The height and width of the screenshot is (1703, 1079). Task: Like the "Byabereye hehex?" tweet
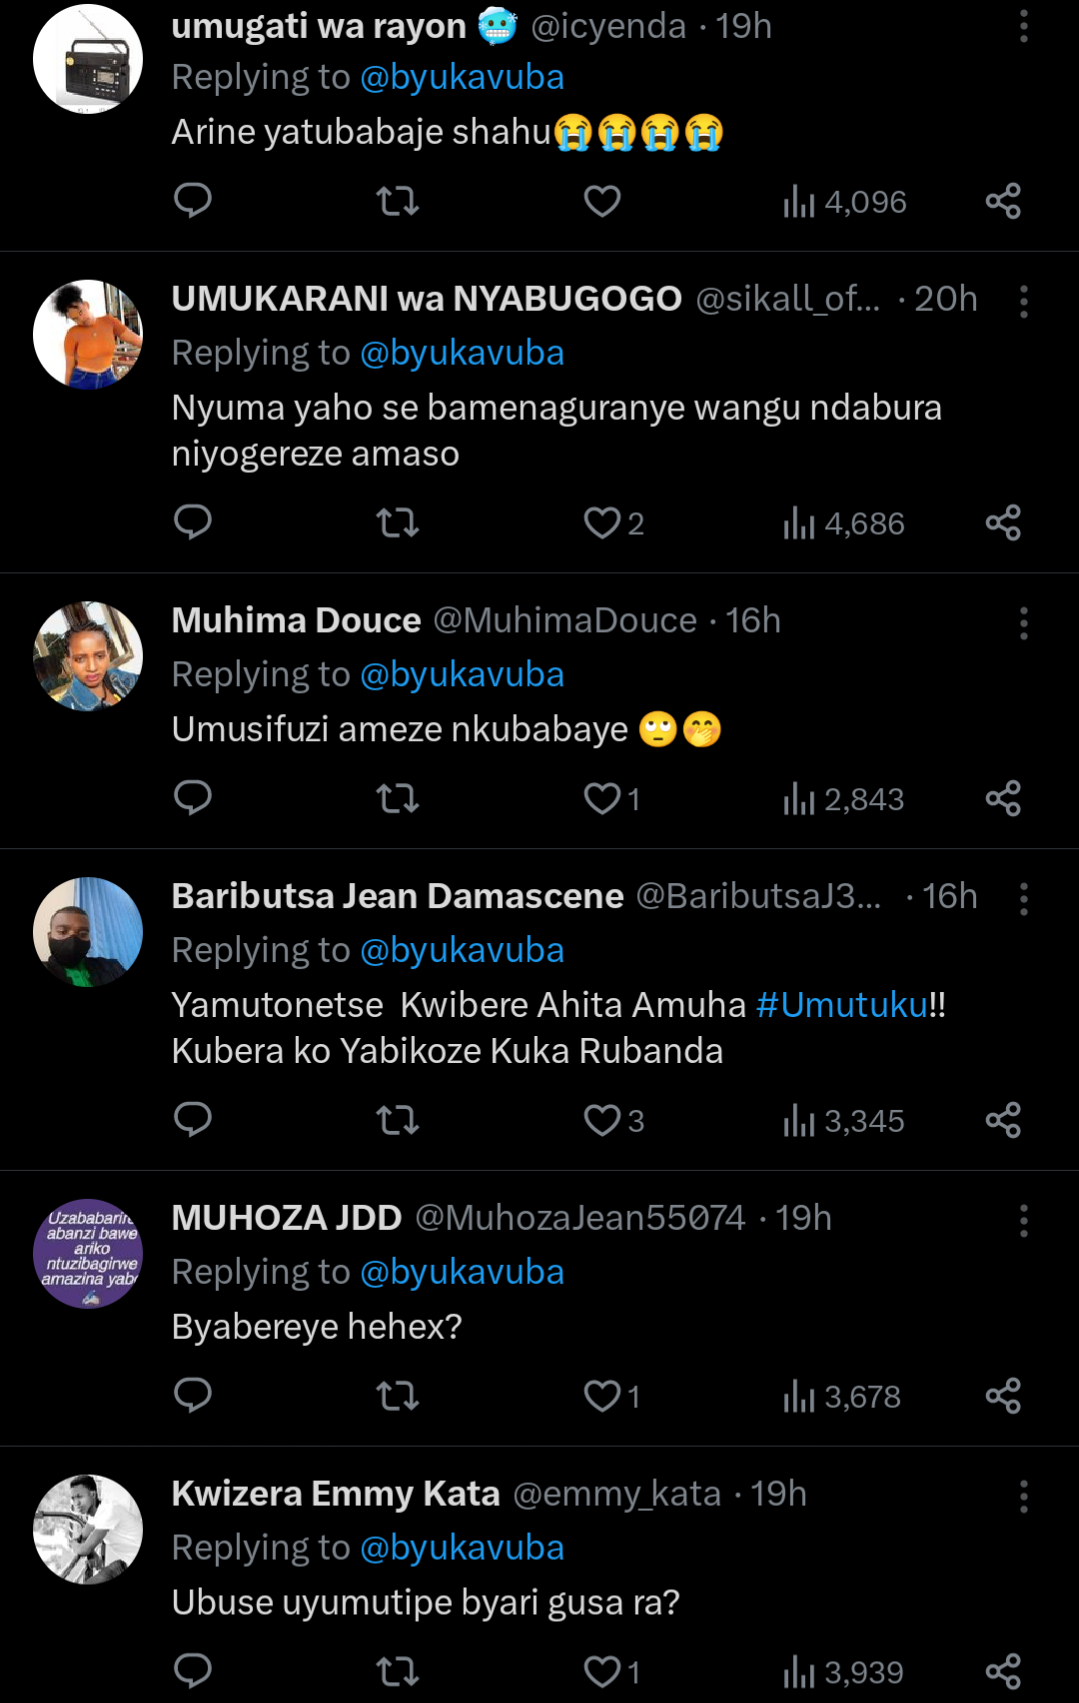(602, 1396)
